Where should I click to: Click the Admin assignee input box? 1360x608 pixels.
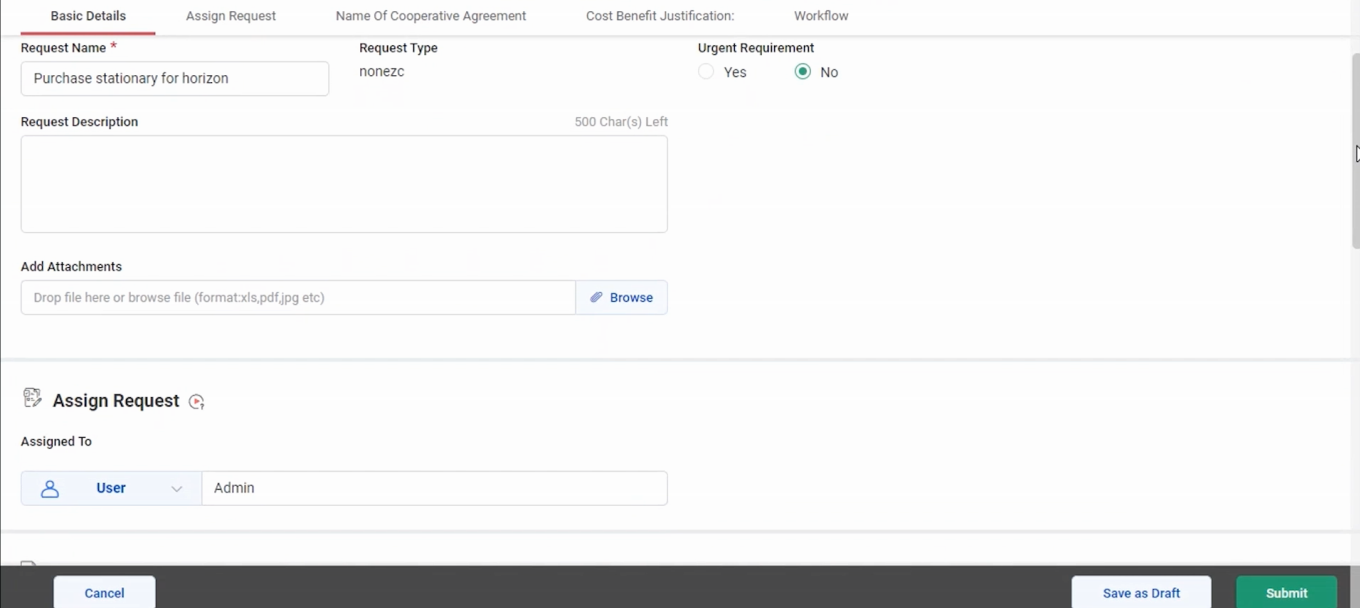click(435, 488)
